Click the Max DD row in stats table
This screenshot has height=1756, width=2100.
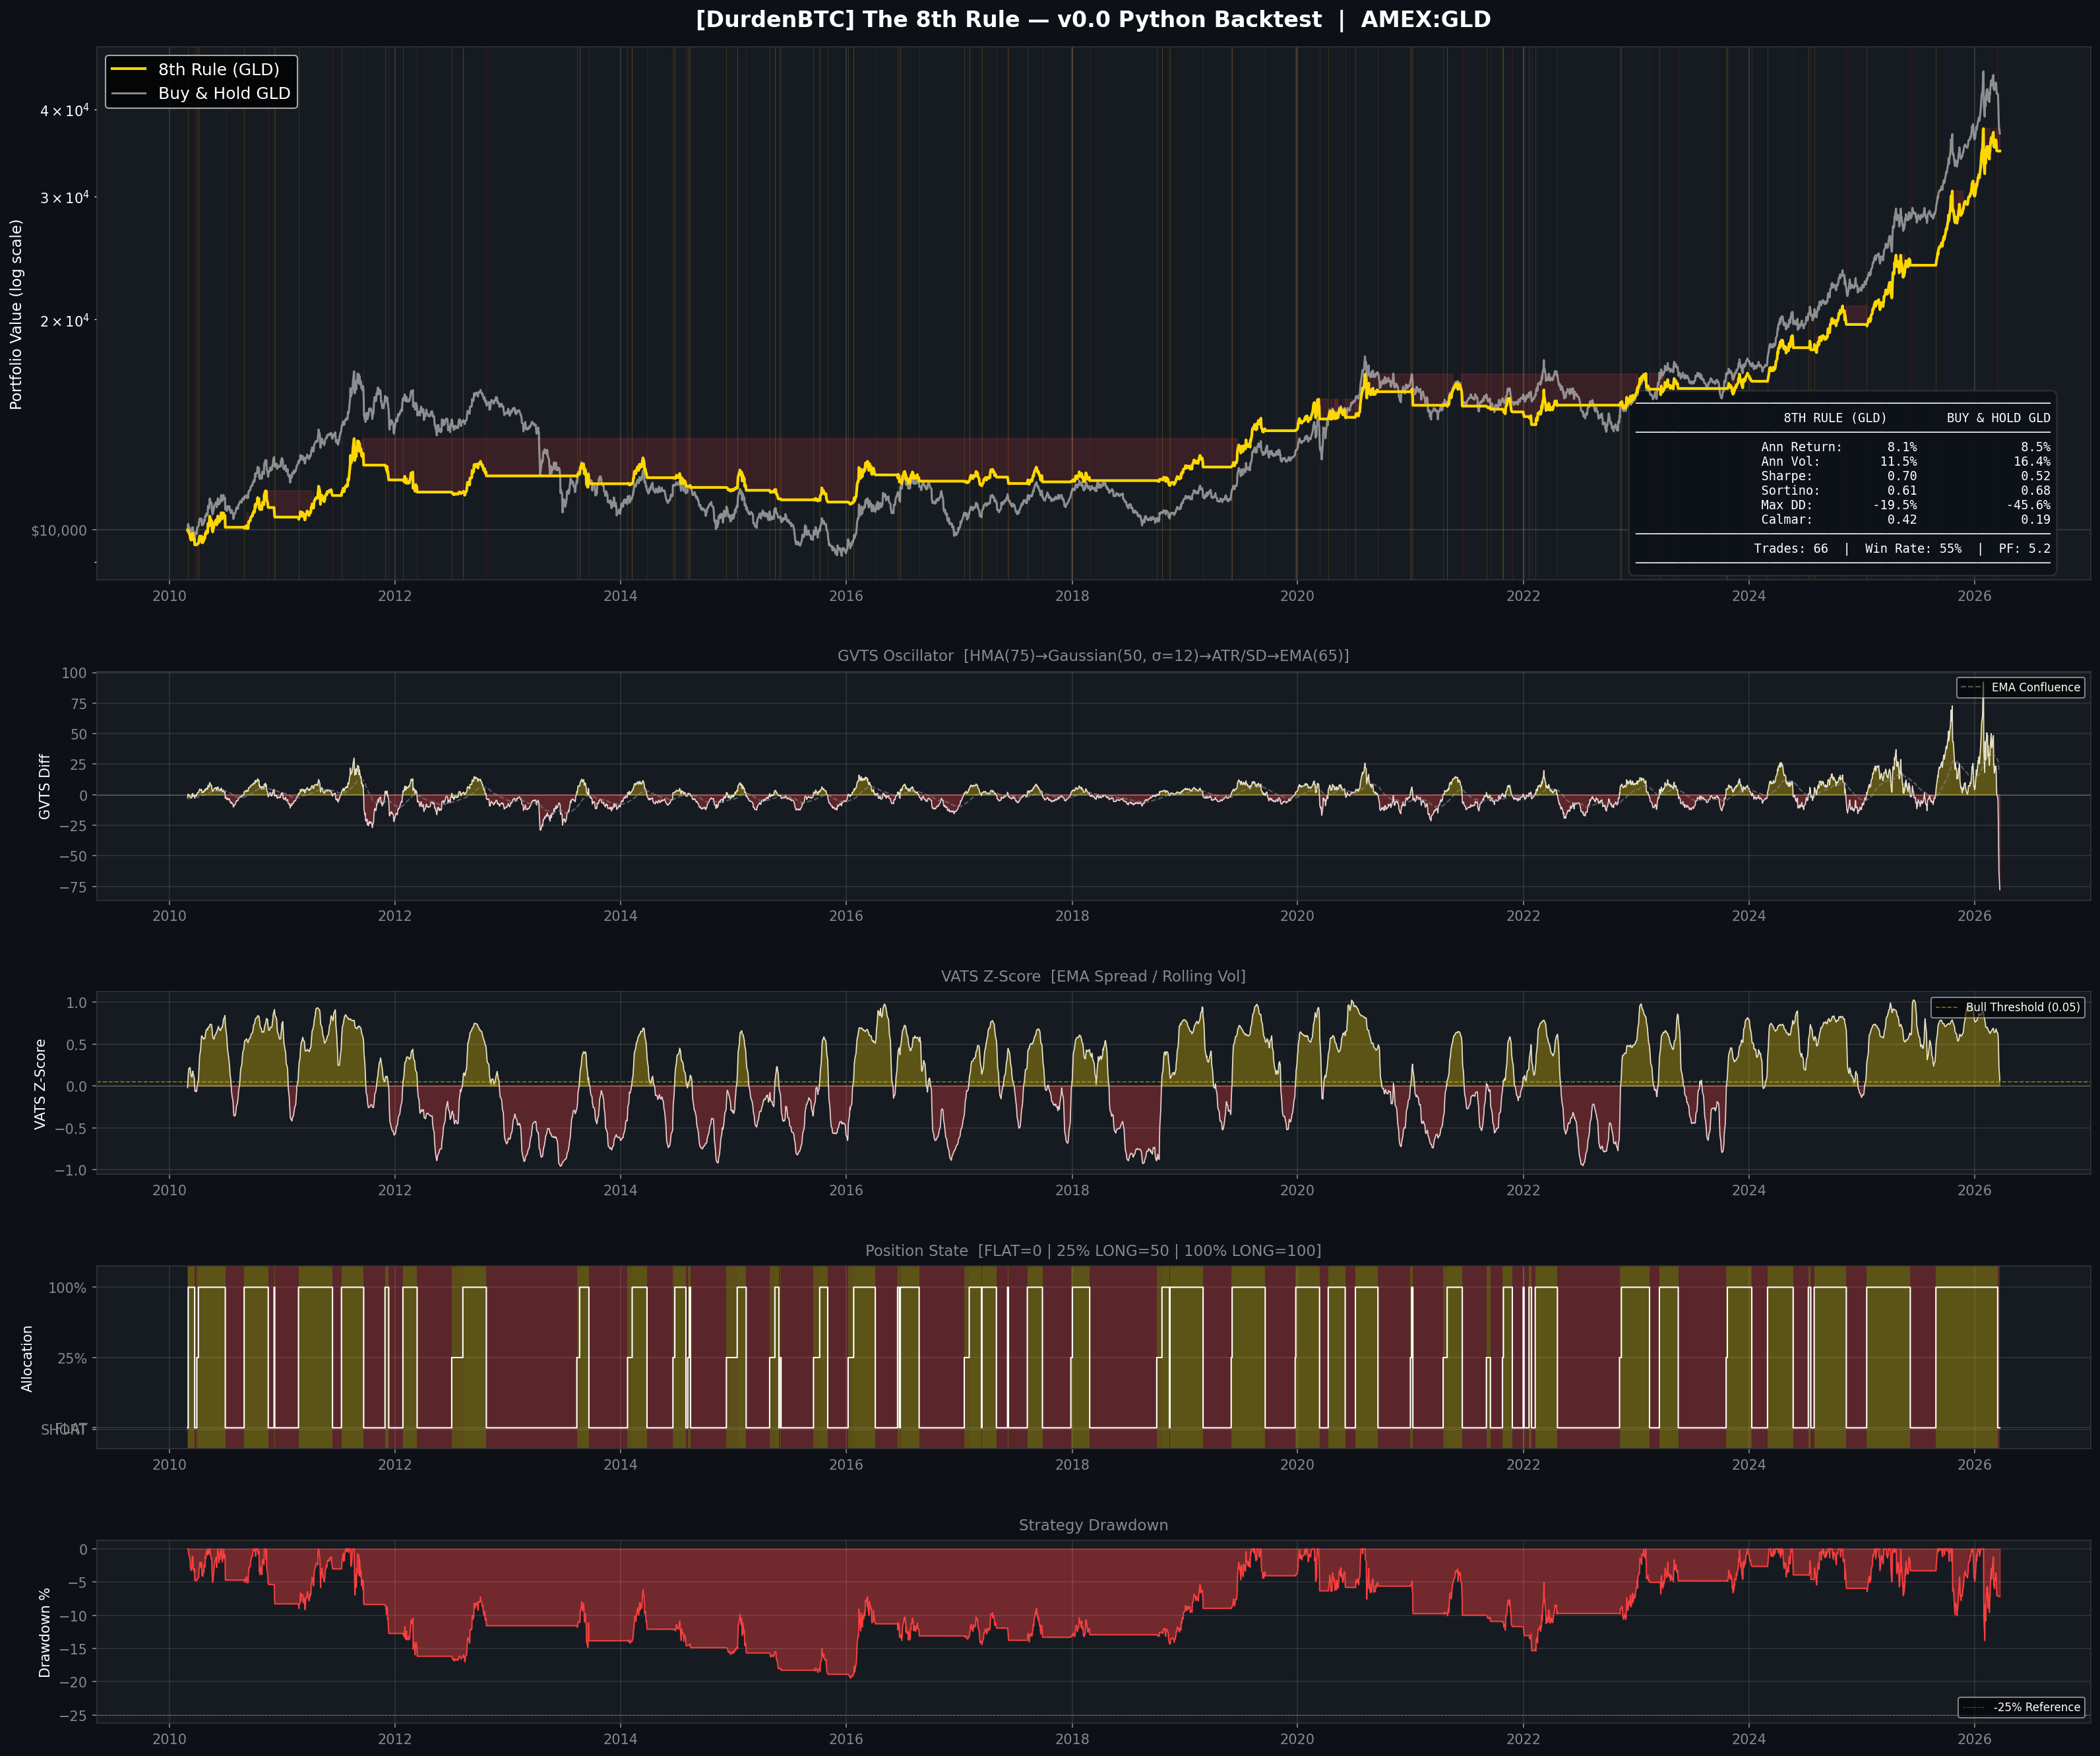1786,505
